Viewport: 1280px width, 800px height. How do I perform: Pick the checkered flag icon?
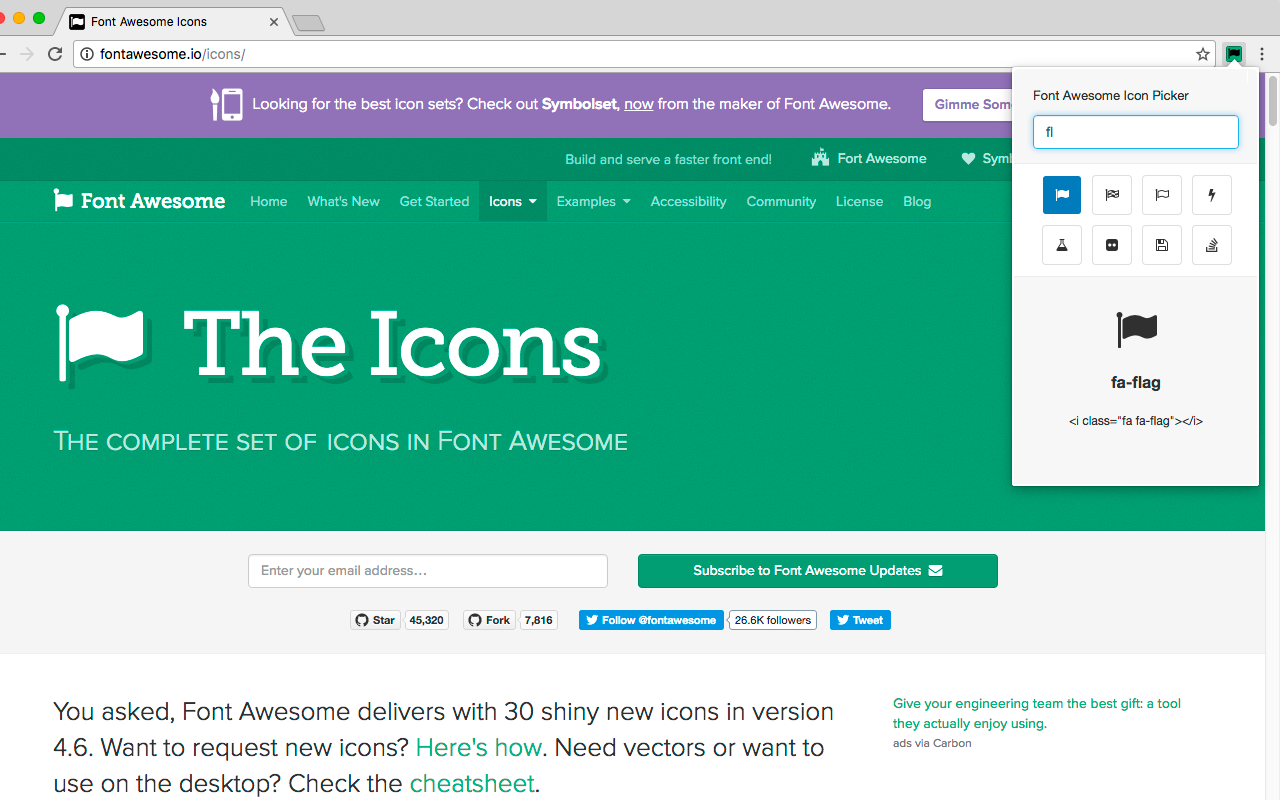click(1112, 195)
